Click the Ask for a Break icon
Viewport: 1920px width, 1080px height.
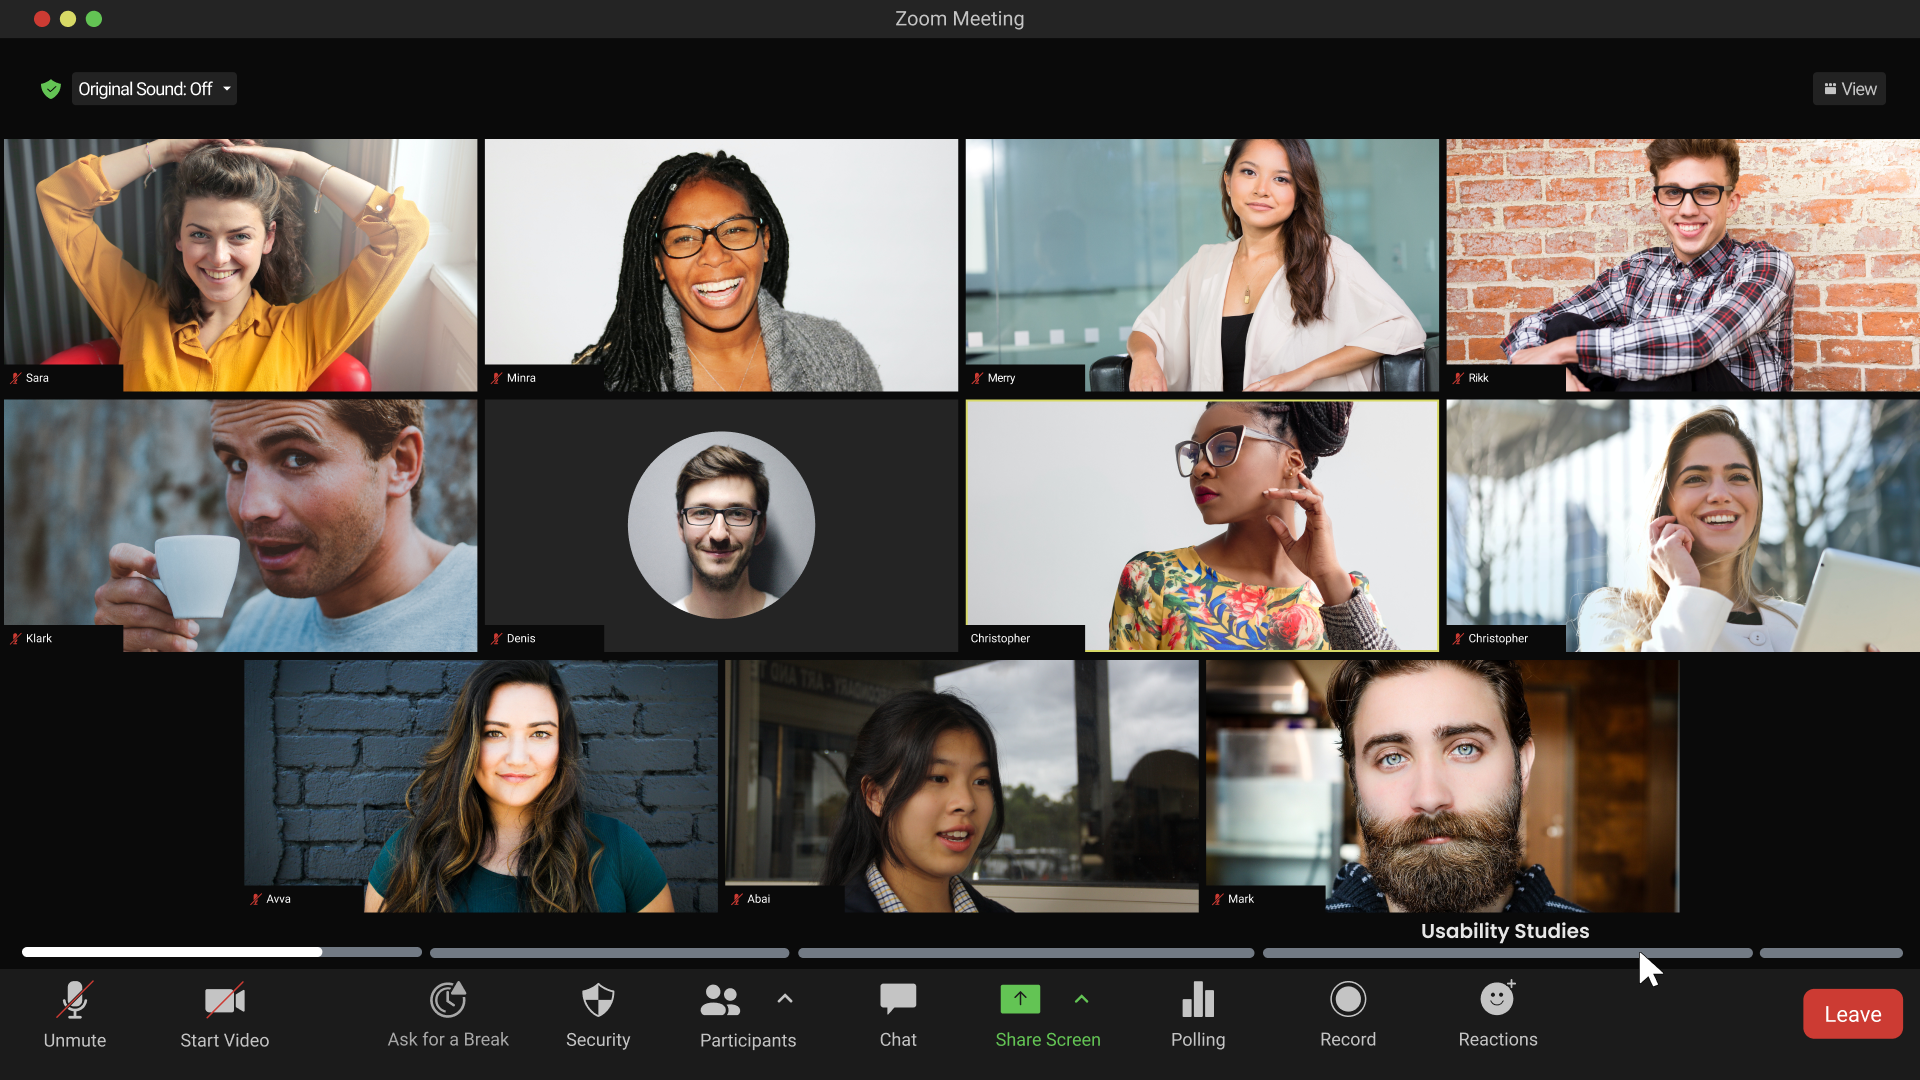click(448, 1000)
